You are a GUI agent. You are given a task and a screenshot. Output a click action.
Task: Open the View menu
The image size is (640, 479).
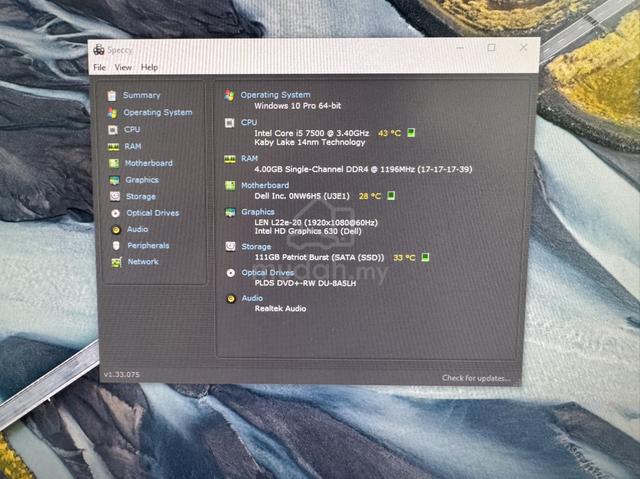[x=123, y=67]
